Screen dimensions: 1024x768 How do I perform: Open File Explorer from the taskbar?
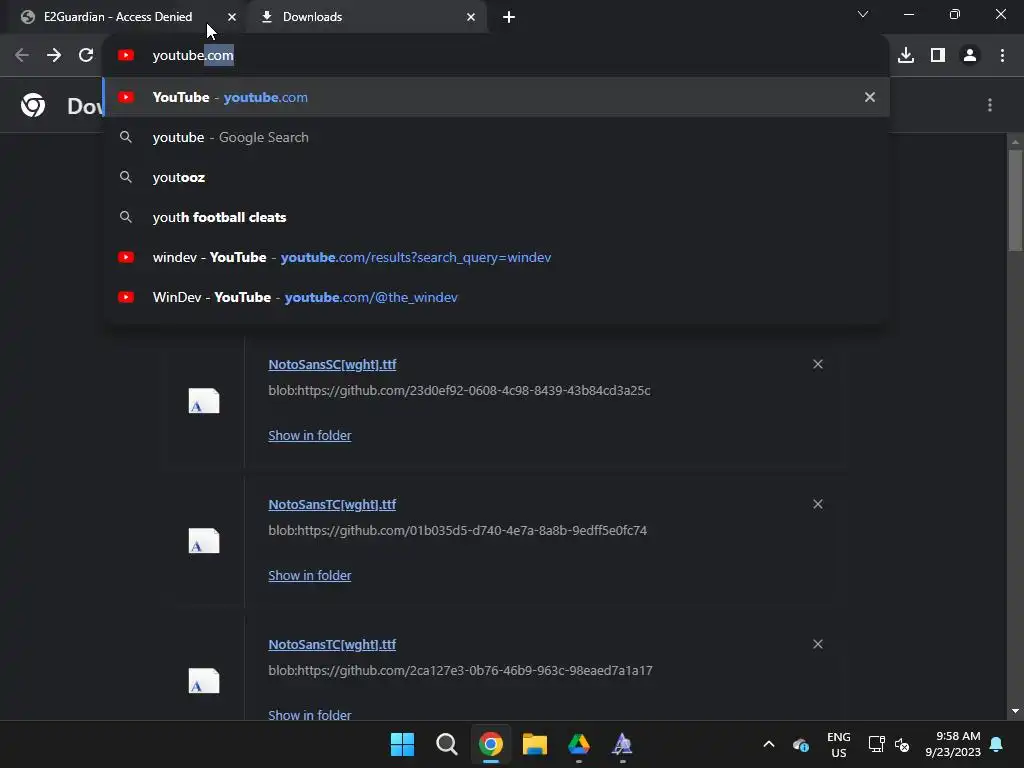535,744
